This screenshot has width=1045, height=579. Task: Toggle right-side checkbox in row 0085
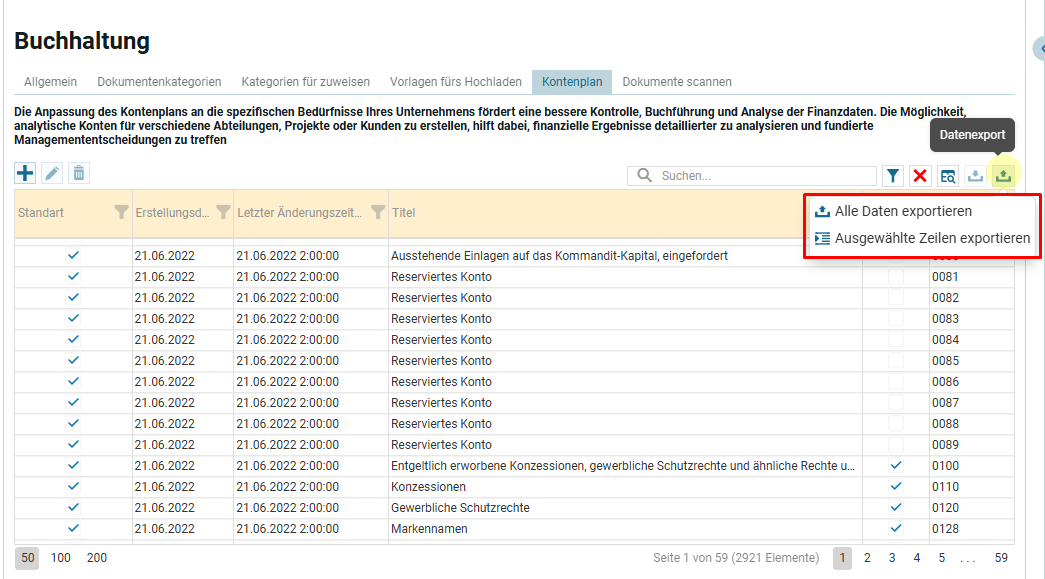pyautogui.click(x=896, y=361)
